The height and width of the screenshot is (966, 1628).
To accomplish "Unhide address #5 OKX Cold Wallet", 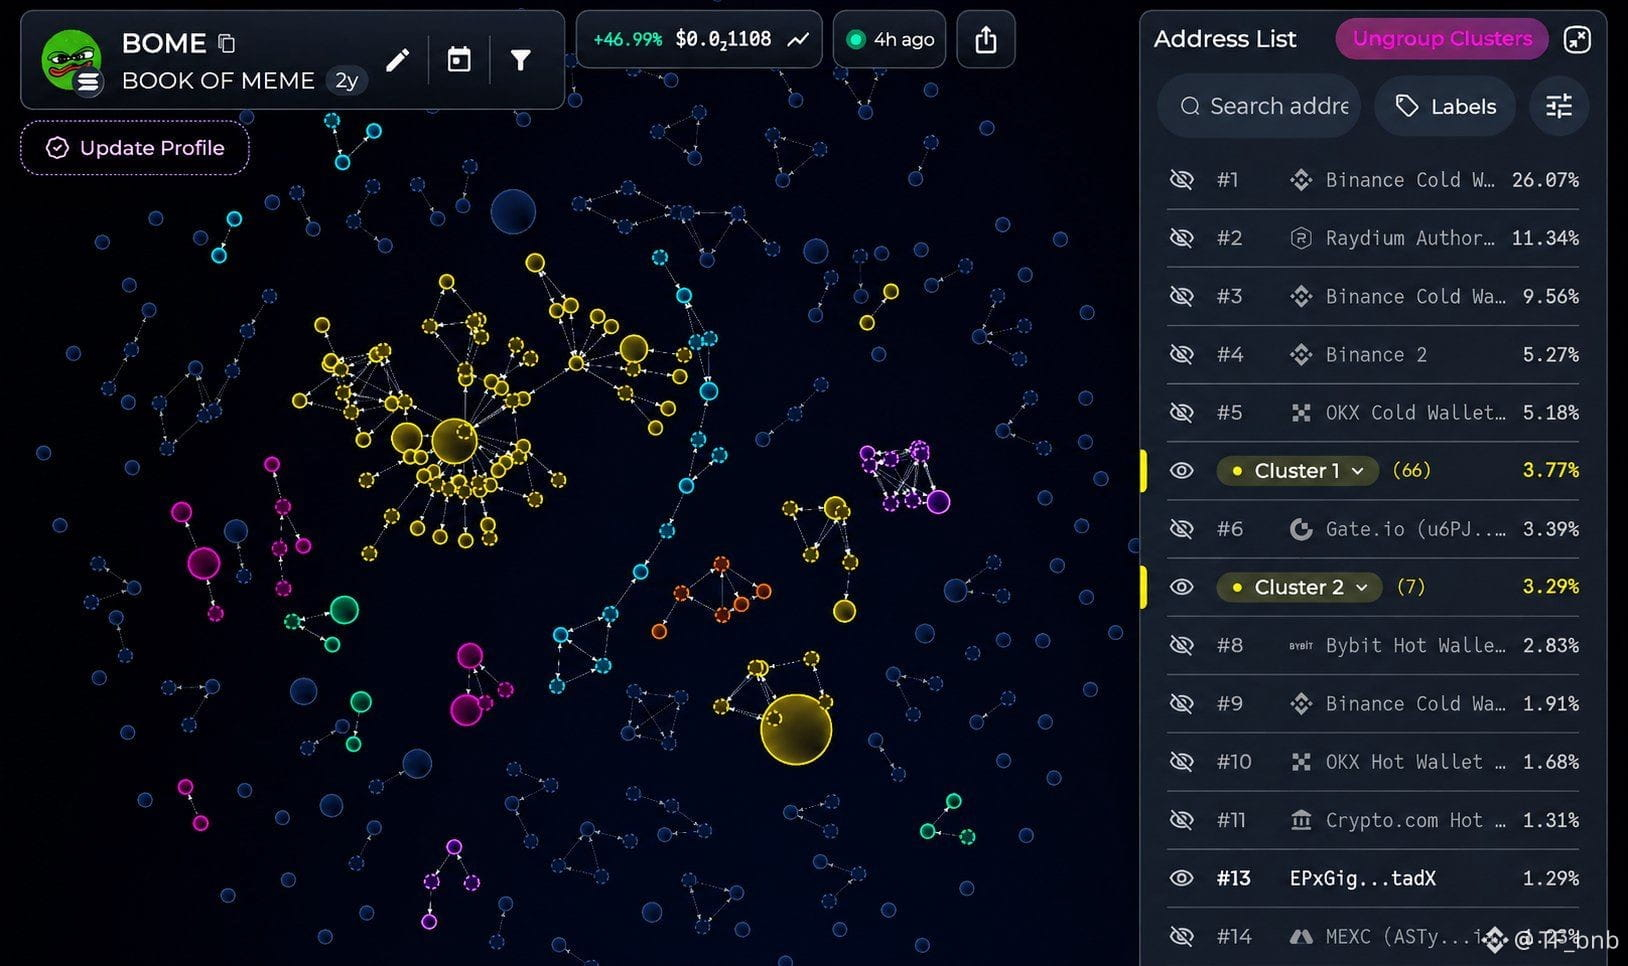I will (1181, 412).
